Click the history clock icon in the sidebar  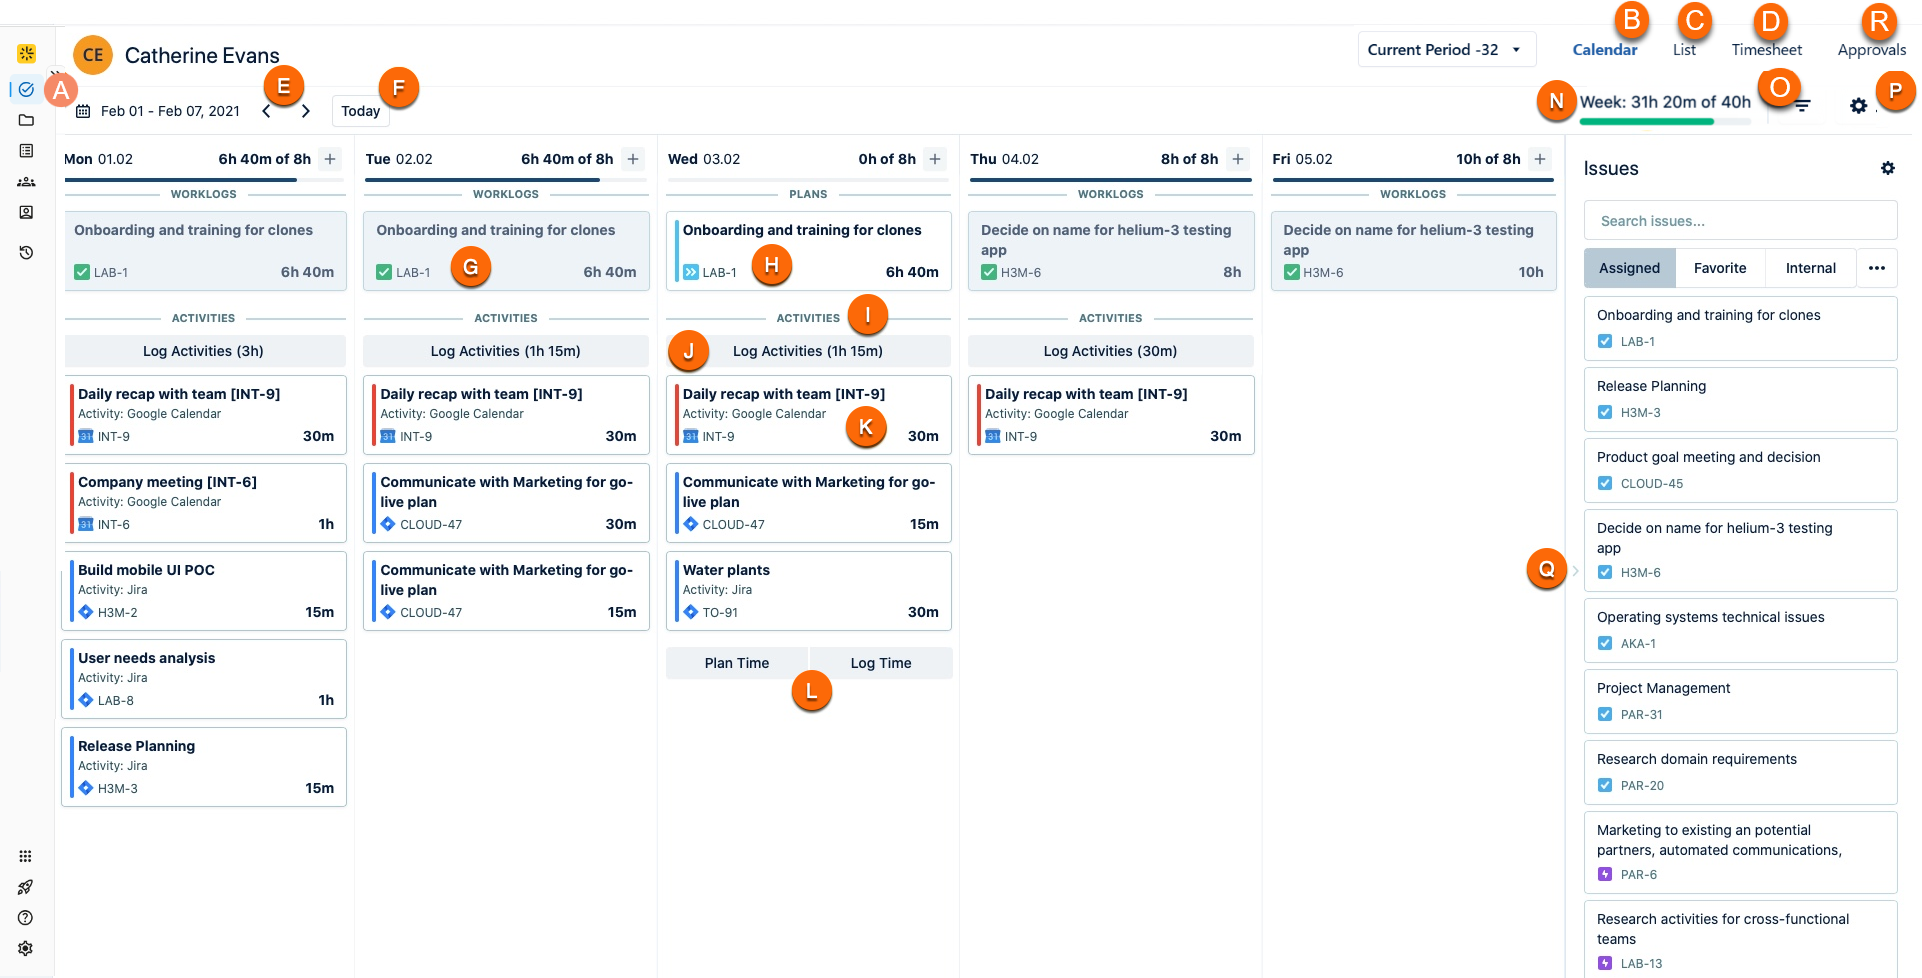[26, 253]
